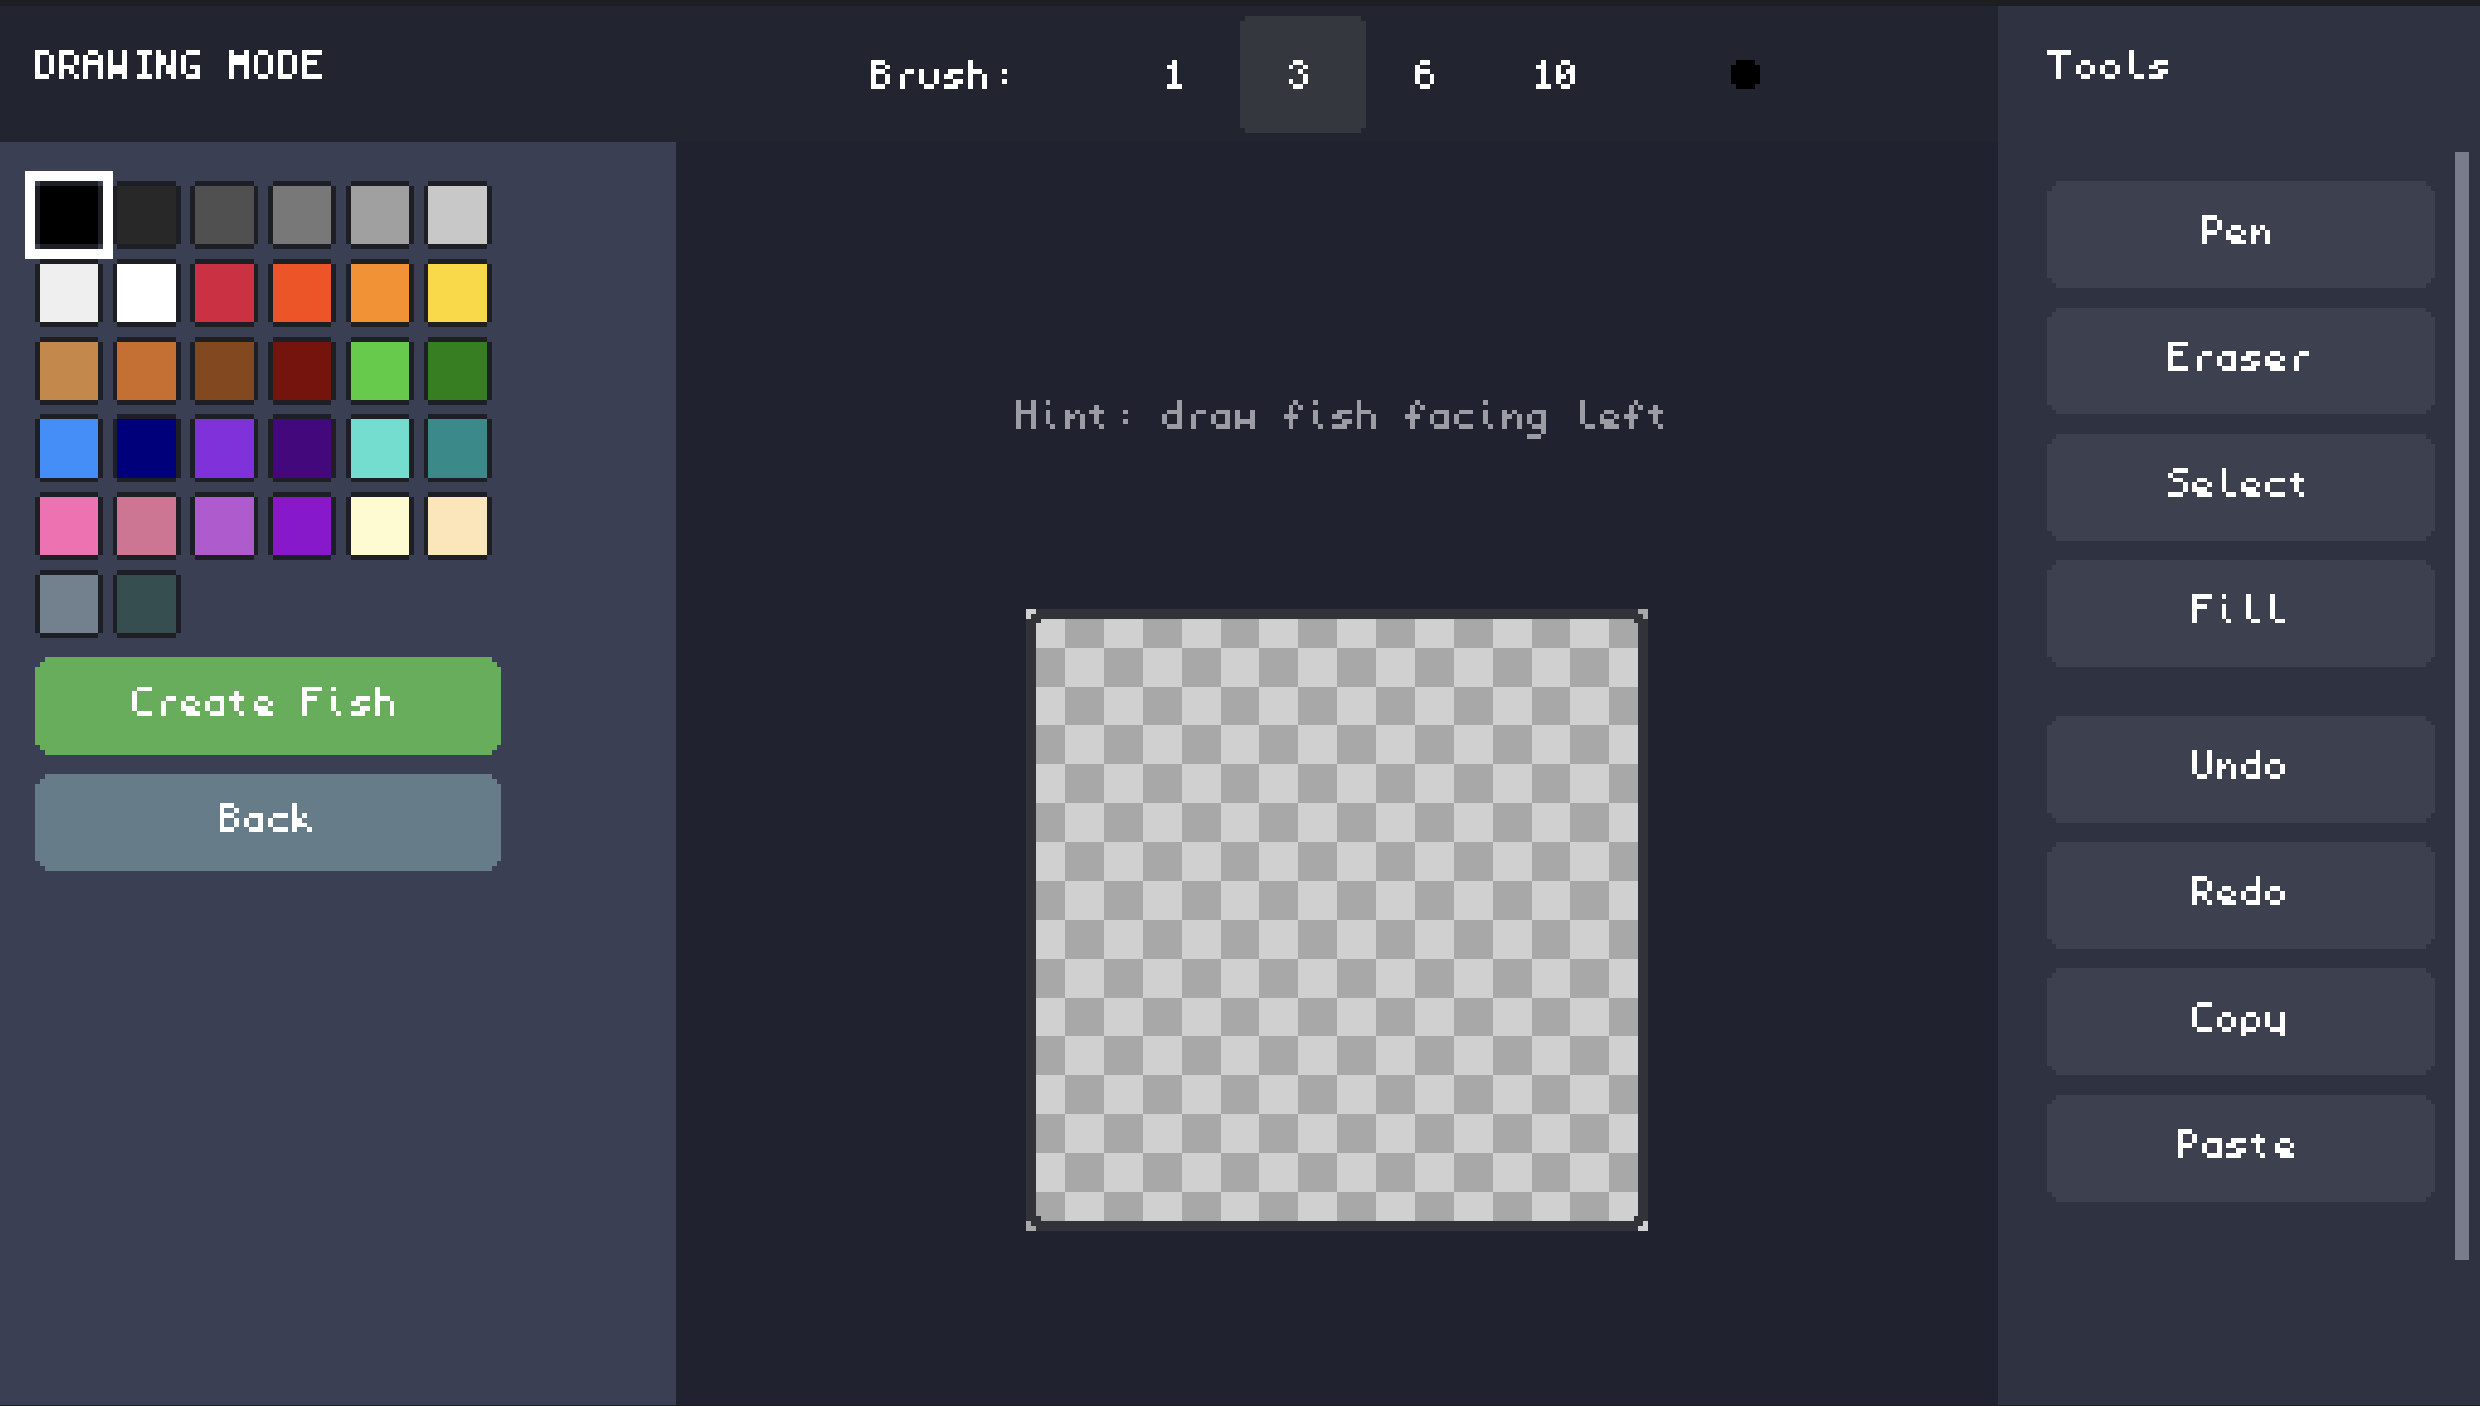This screenshot has width=2480, height=1406.
Task: Click the Create Fish button
Action: 267,705
